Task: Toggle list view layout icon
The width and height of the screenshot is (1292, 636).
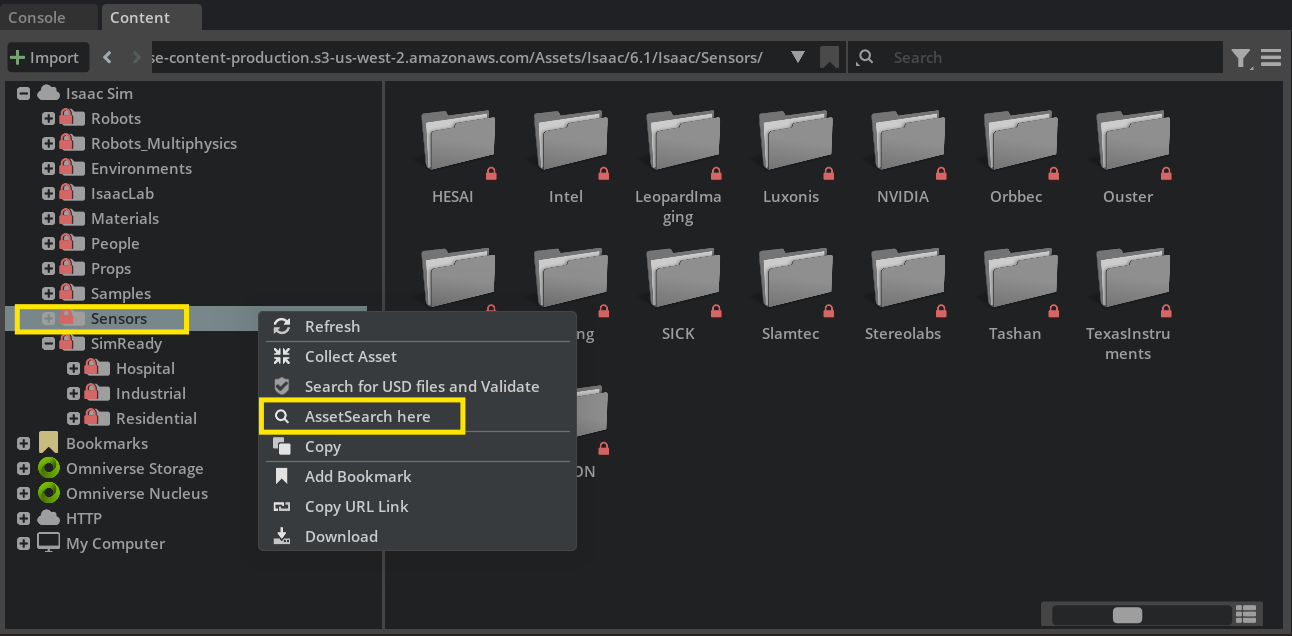Action: coord(1246,614)
